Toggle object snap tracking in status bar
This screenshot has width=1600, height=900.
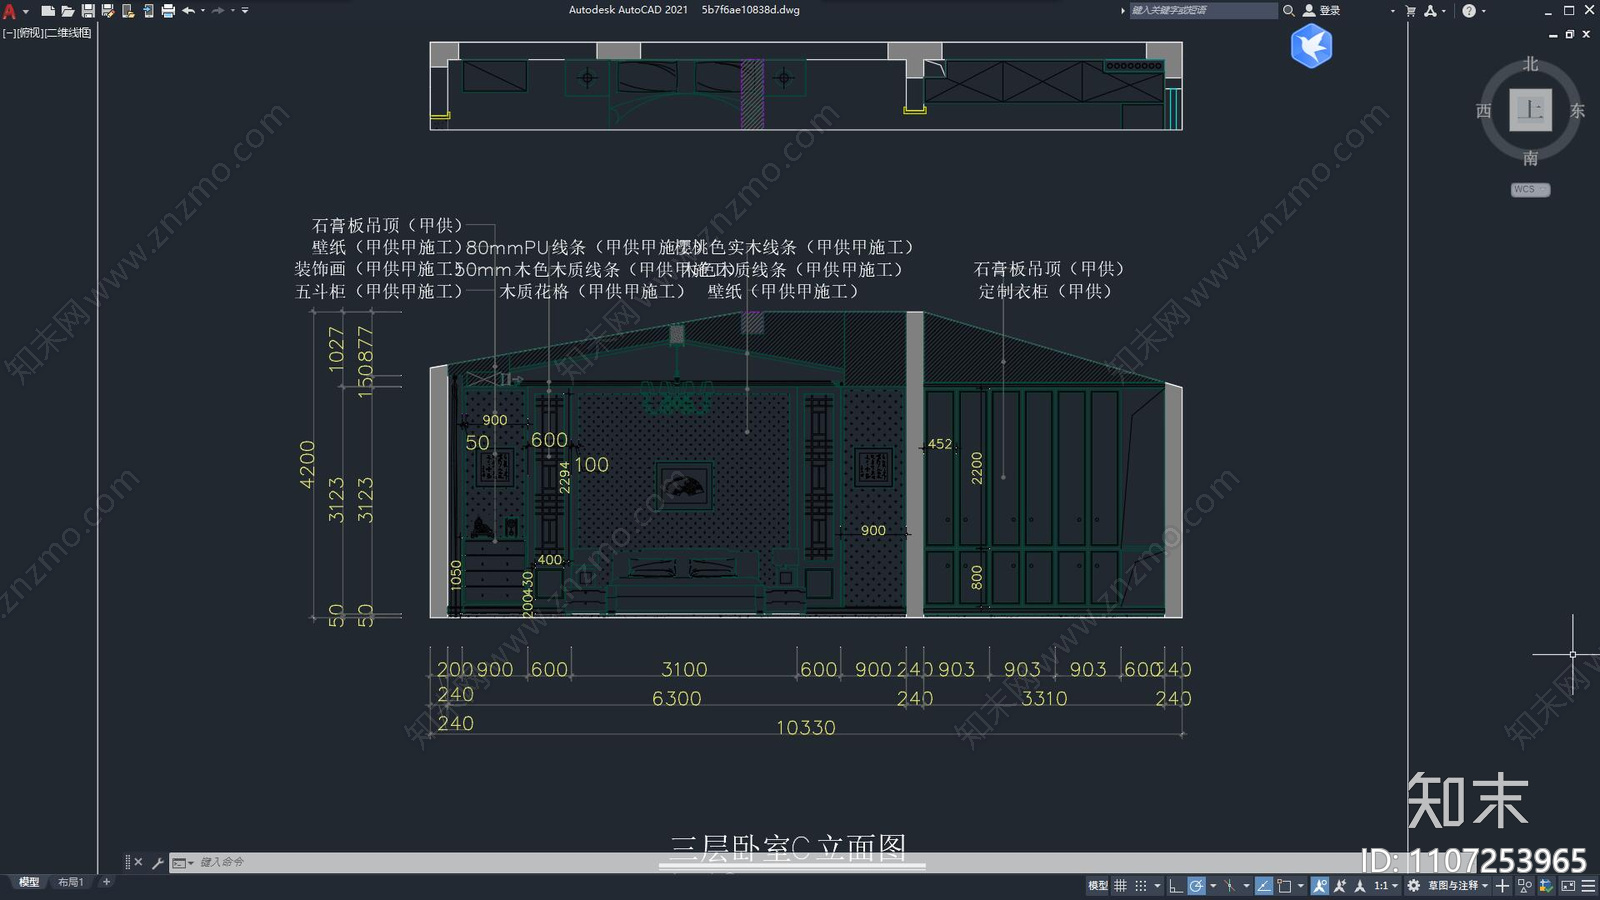click(x=1264, y=886)
